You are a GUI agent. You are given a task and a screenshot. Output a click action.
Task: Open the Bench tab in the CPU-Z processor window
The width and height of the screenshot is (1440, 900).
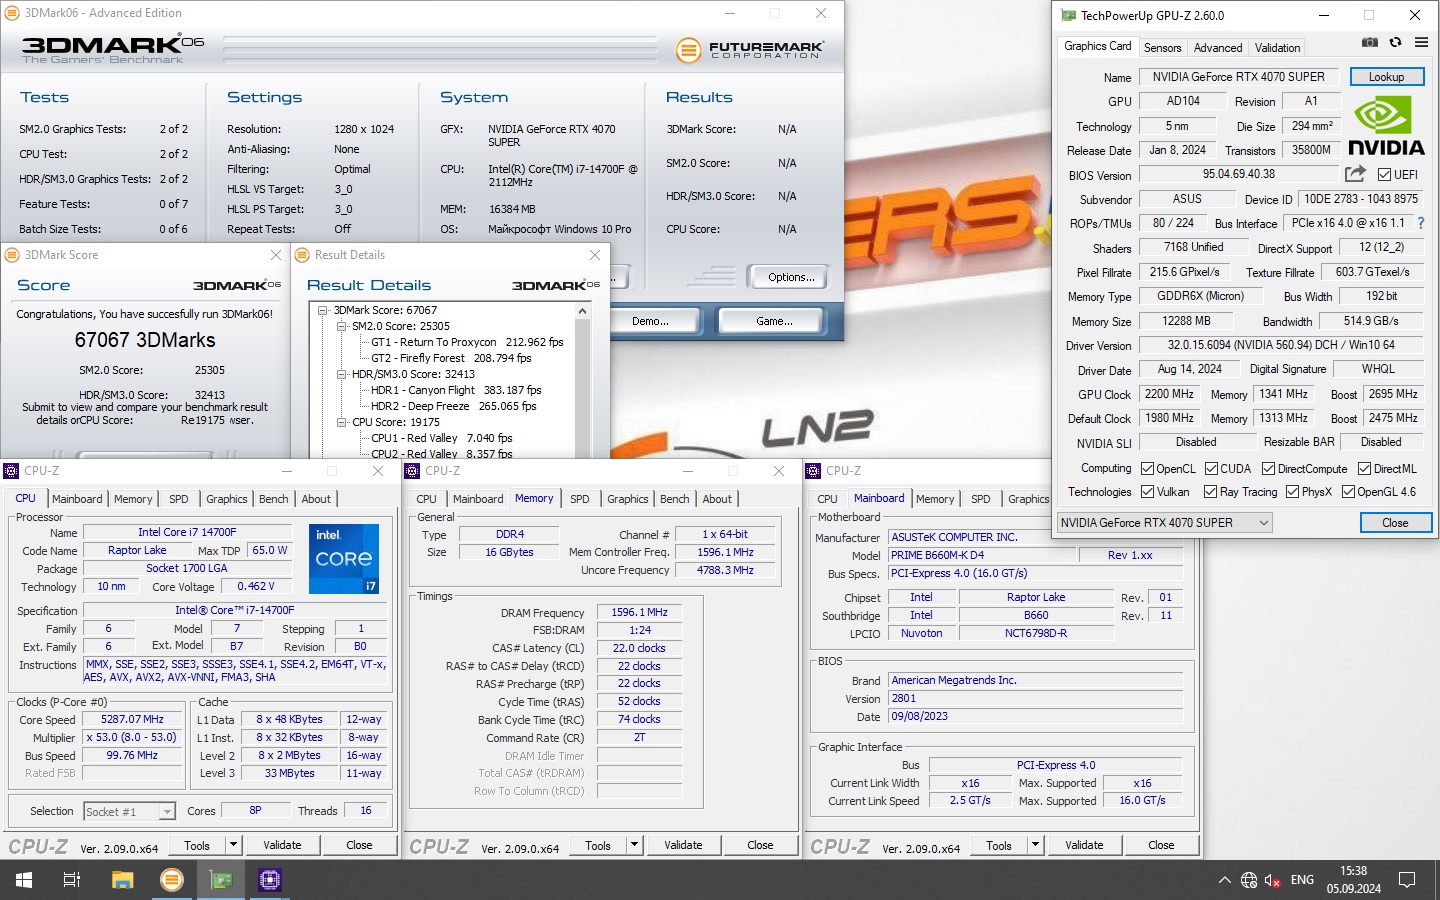pos(273,499)
